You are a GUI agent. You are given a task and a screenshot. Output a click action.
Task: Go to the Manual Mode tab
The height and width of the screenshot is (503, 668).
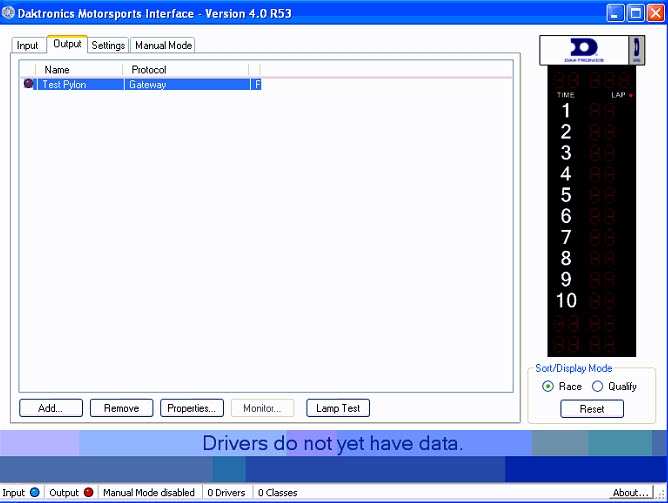[163, 45]
